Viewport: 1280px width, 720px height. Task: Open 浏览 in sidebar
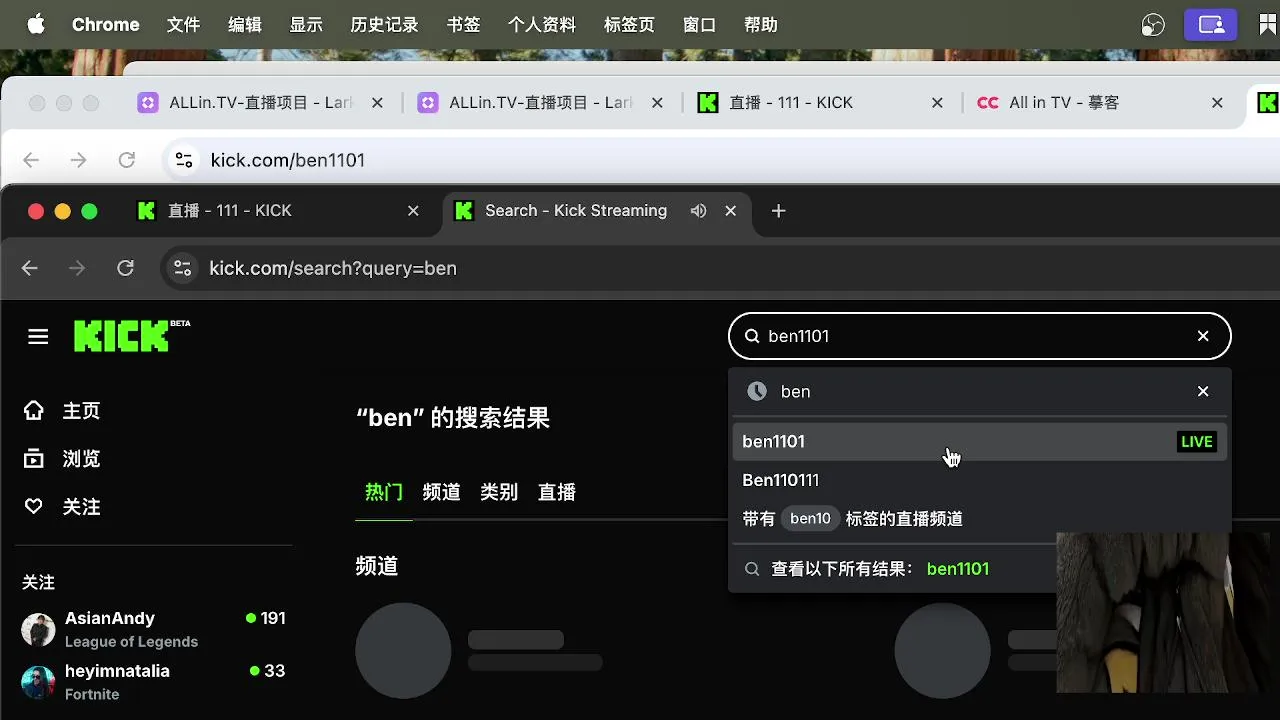(x=62, y=459)
